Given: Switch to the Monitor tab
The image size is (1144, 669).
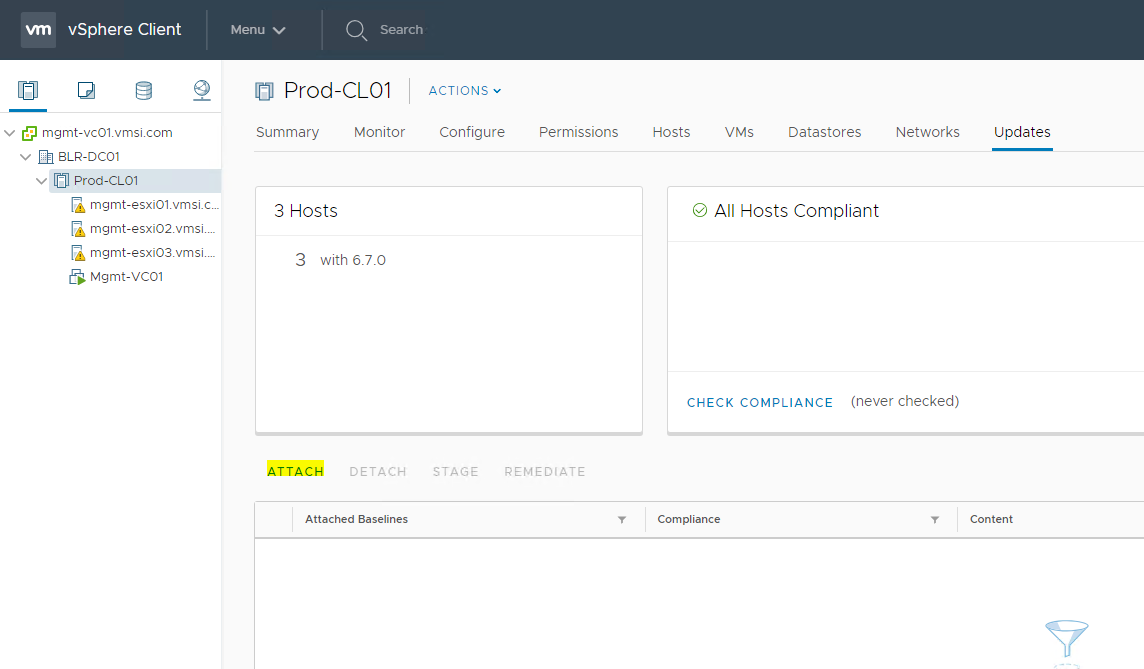Looking at the screenshot, I should (x=379, y=132).
